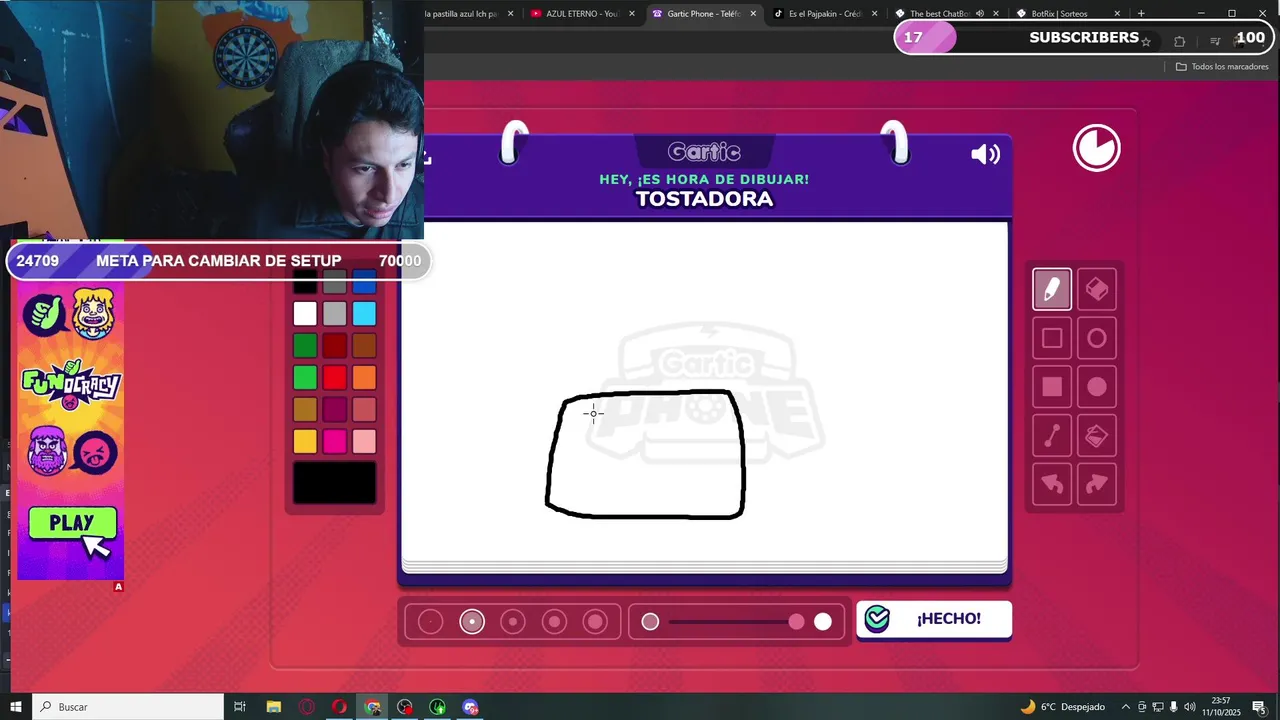Open the taskbar clock showing 23:57
This screenshot has width=1280, height=720.
click(1220, 707)
